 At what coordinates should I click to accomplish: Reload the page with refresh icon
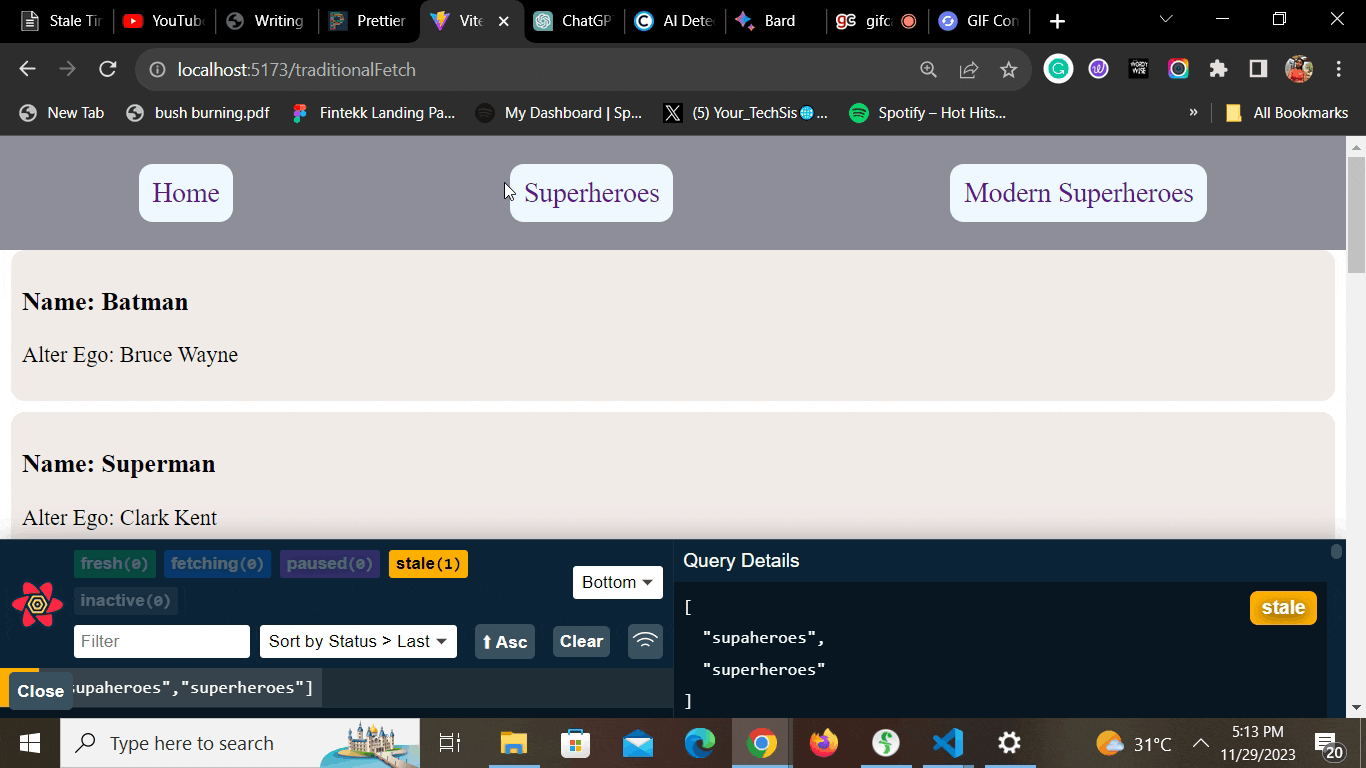pyautogui.click(x=108, y=69)
